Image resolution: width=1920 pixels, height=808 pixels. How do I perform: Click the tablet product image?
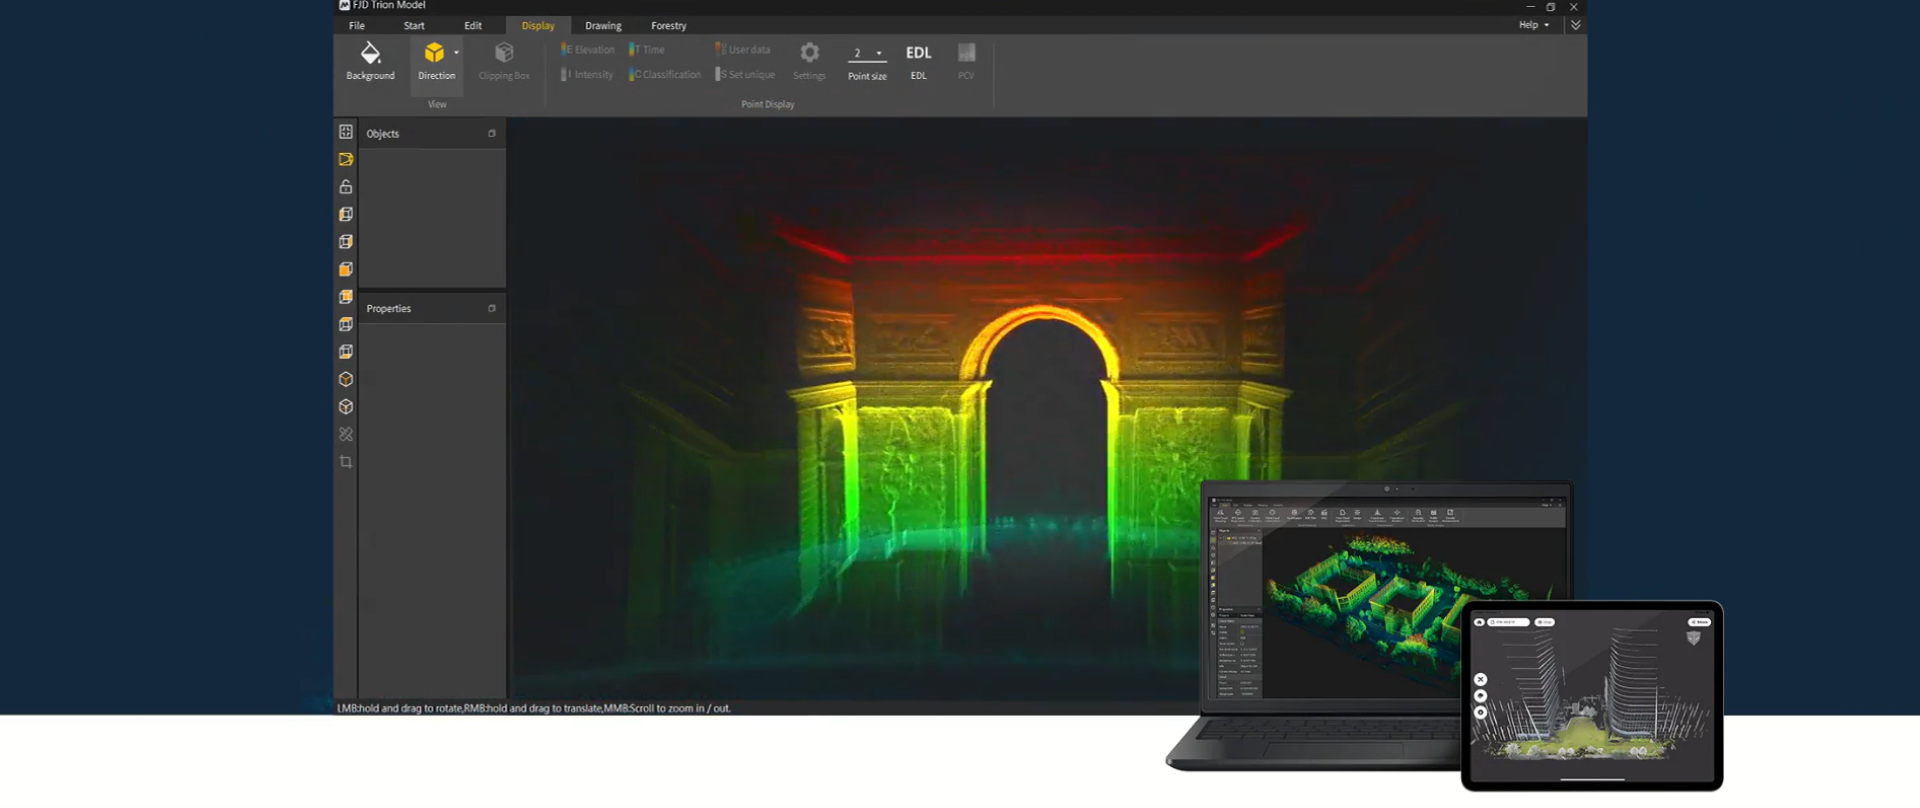(1592, 695)
